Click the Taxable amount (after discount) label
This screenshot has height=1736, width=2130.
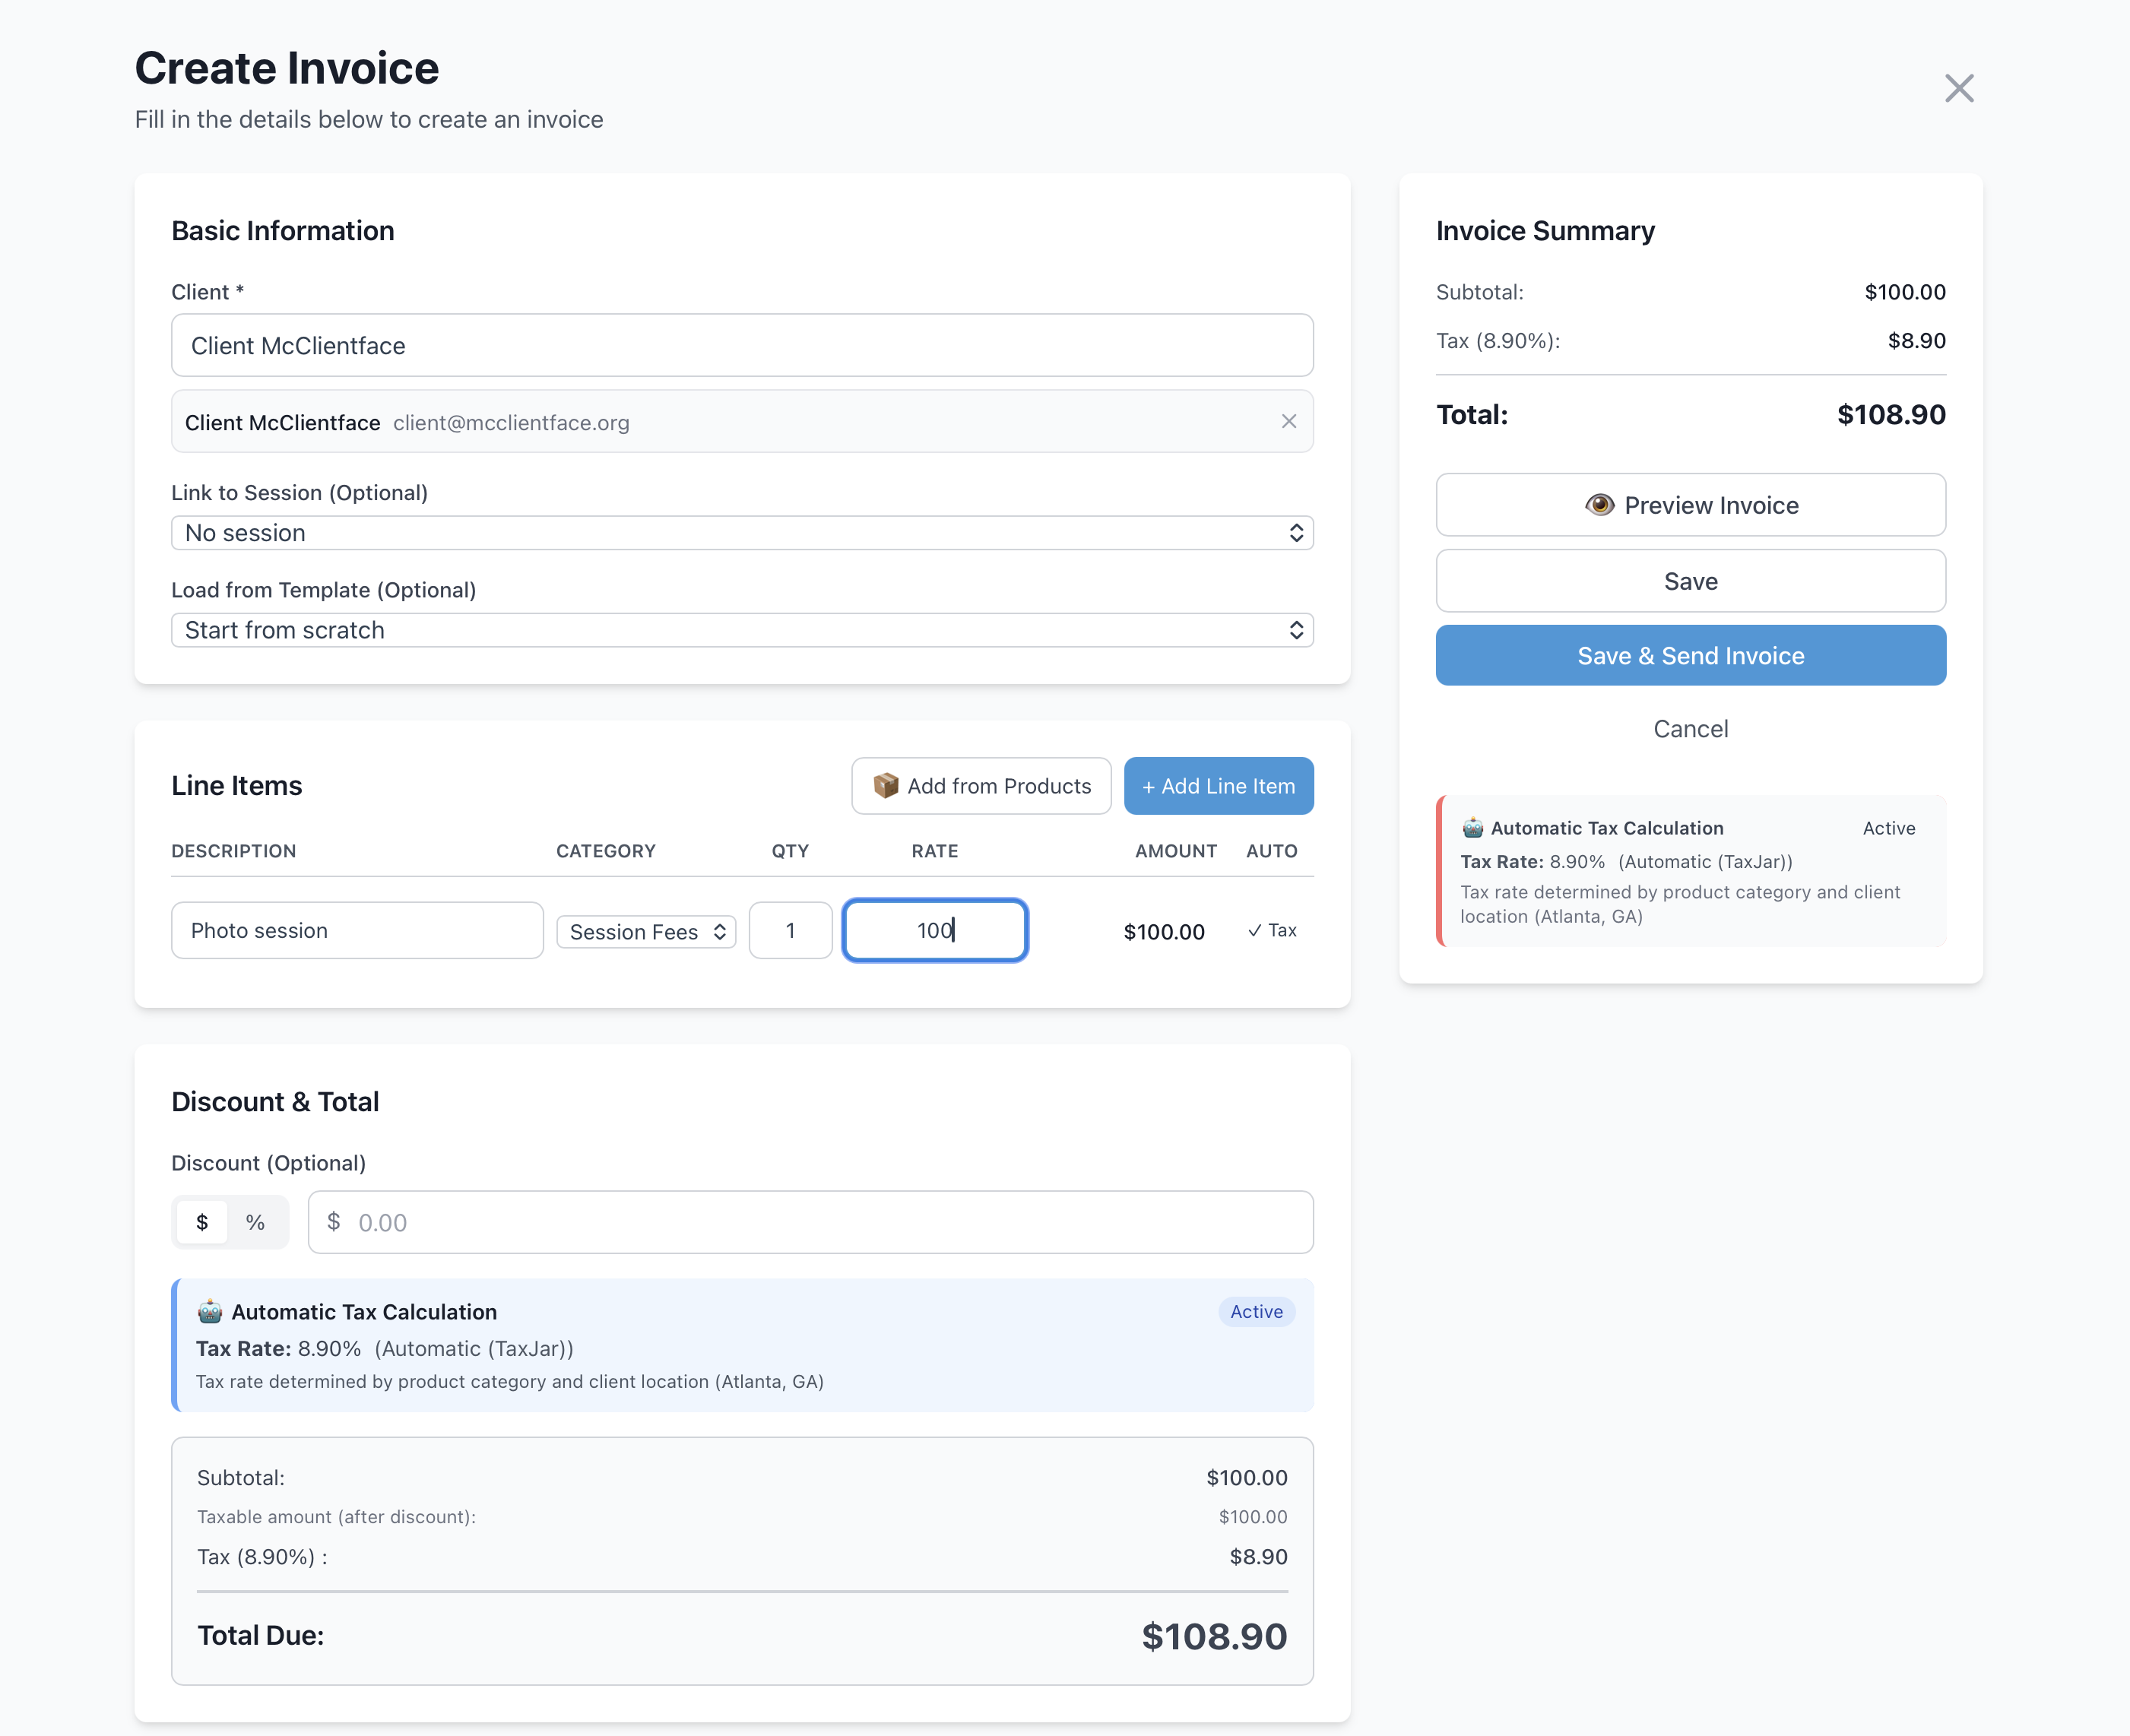click(336, 1517)
